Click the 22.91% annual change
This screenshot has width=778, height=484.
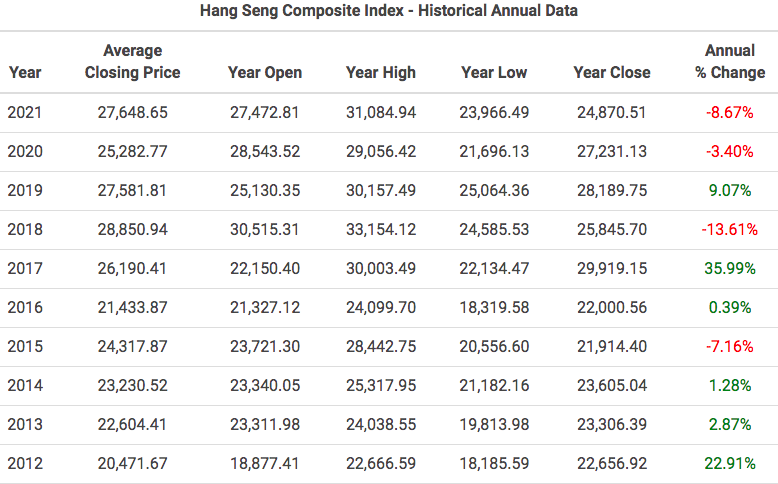click(x=730, y=464)
